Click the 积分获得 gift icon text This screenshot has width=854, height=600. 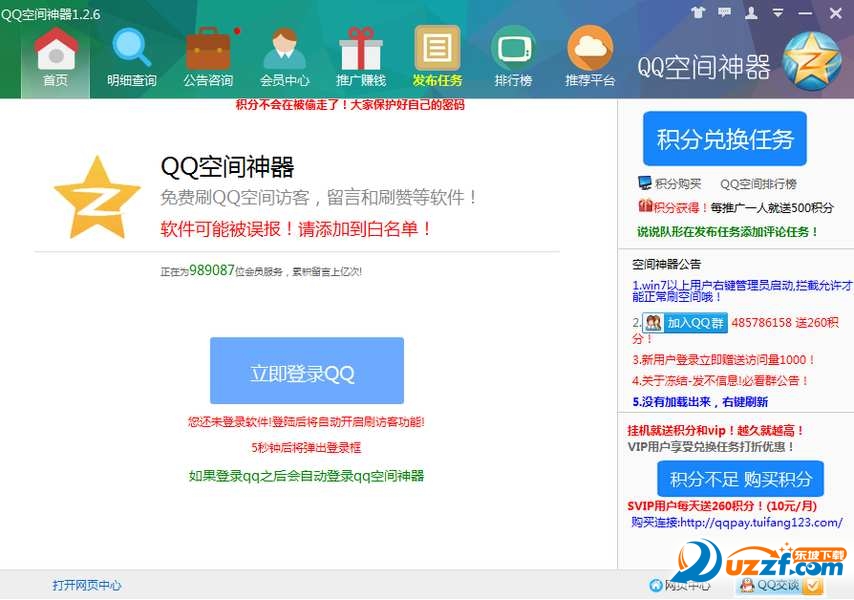pos(673,207)
